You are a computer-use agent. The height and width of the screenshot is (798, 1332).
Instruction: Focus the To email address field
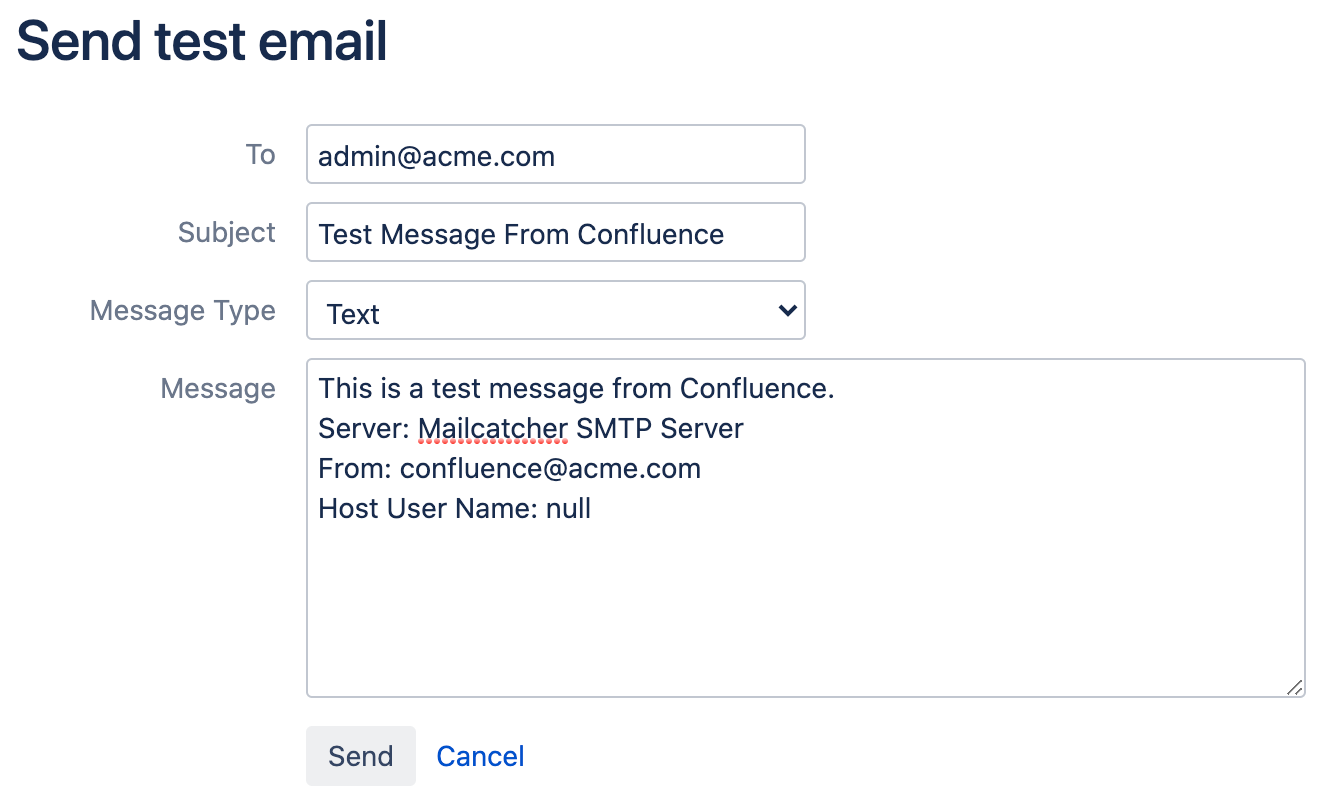pos(555,155)
